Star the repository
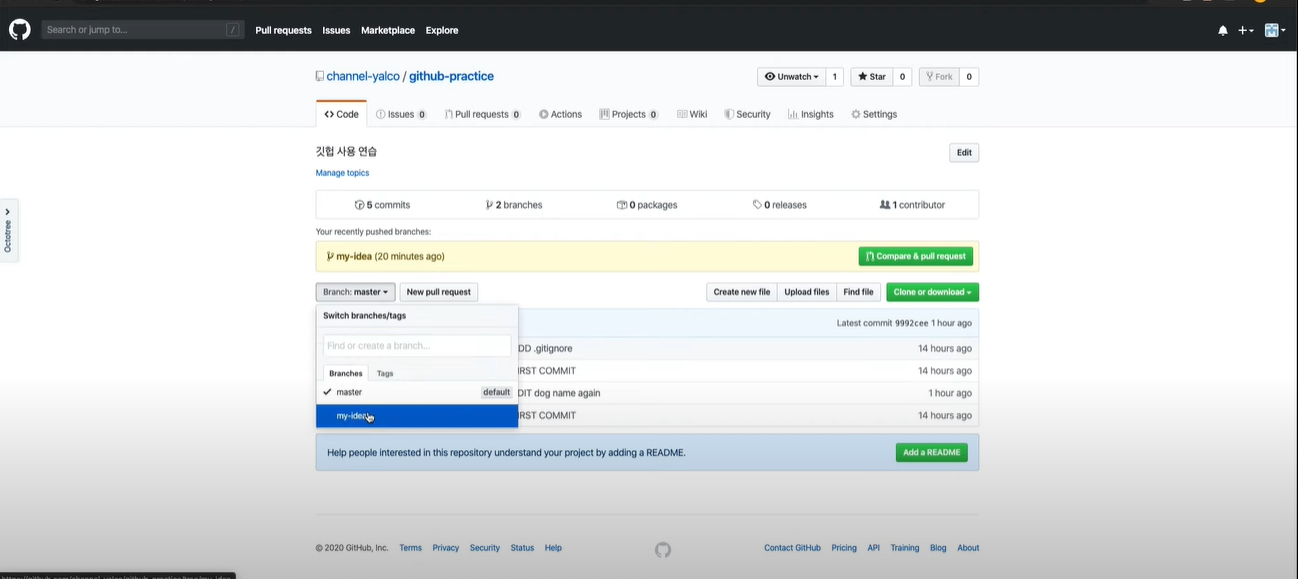 [870, 77]
